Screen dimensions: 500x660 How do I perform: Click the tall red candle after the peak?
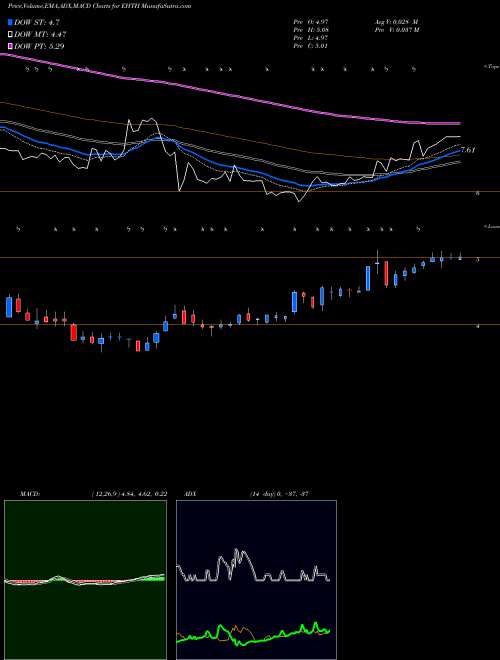click(386, 273)
